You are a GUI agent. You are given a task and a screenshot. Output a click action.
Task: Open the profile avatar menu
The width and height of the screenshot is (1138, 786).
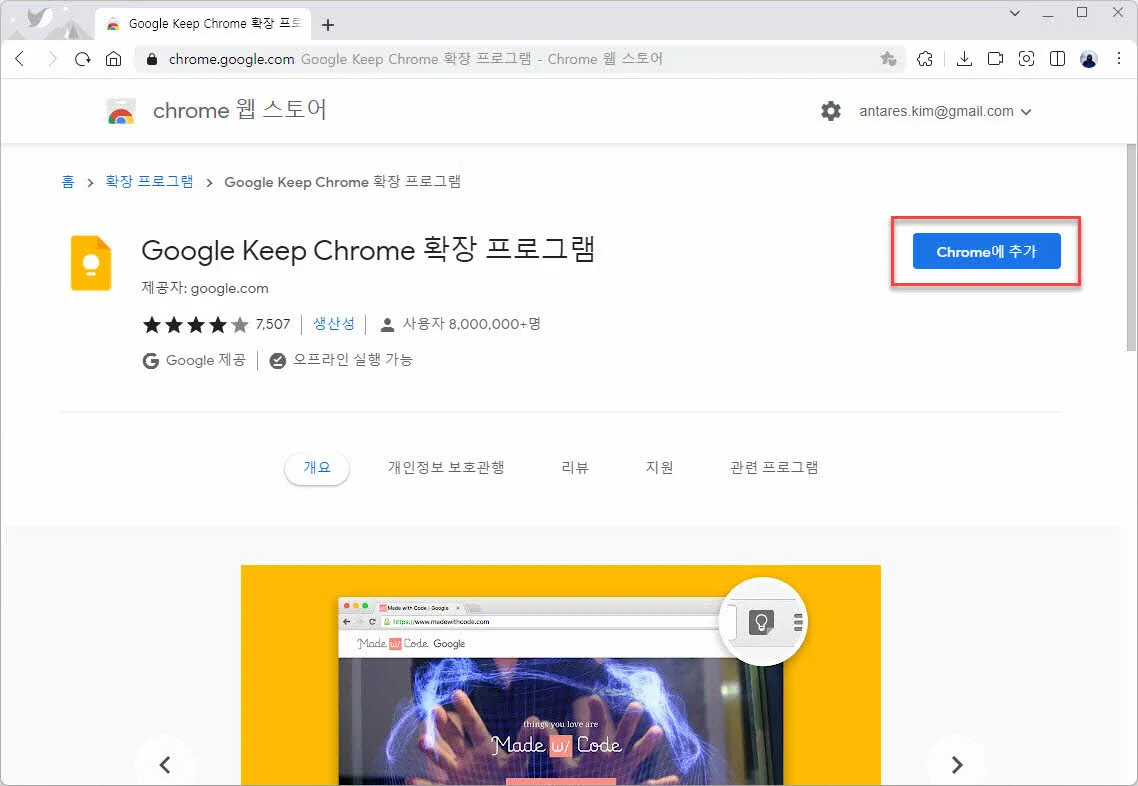[x=1089, y=60]
